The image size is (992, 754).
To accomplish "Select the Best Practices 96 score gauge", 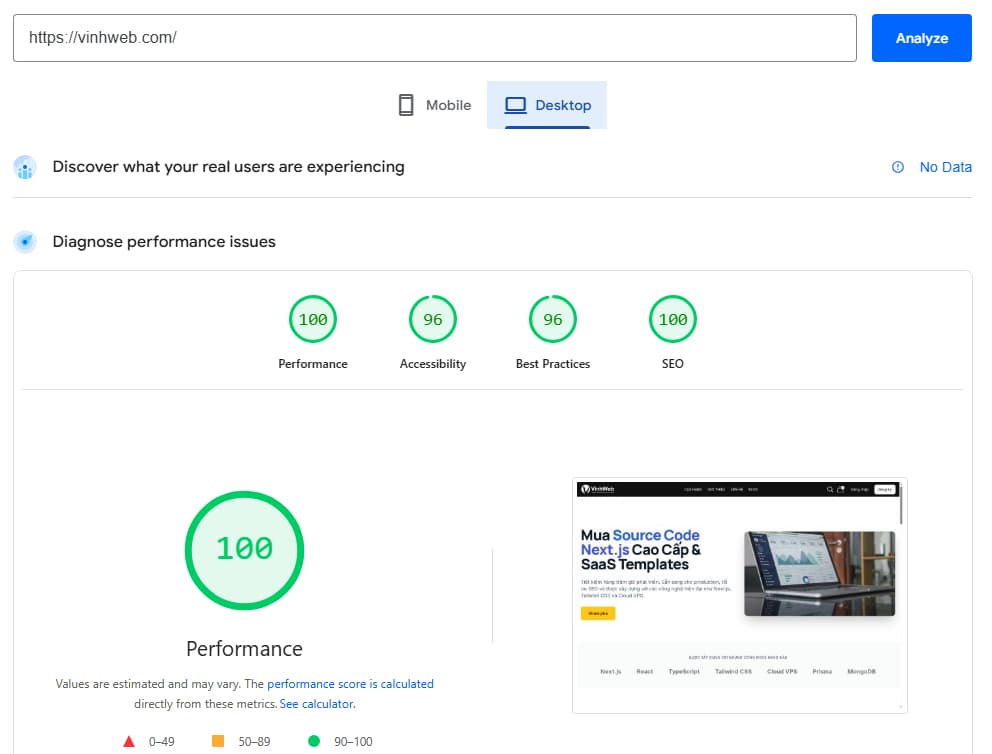I will [552, 319].
